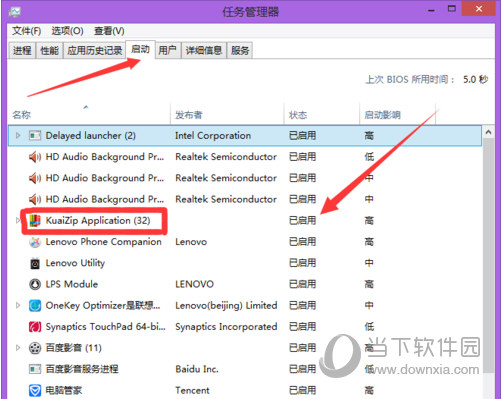
Task: Select the OneKey Optimizer entry name
Action: (103, 305)
